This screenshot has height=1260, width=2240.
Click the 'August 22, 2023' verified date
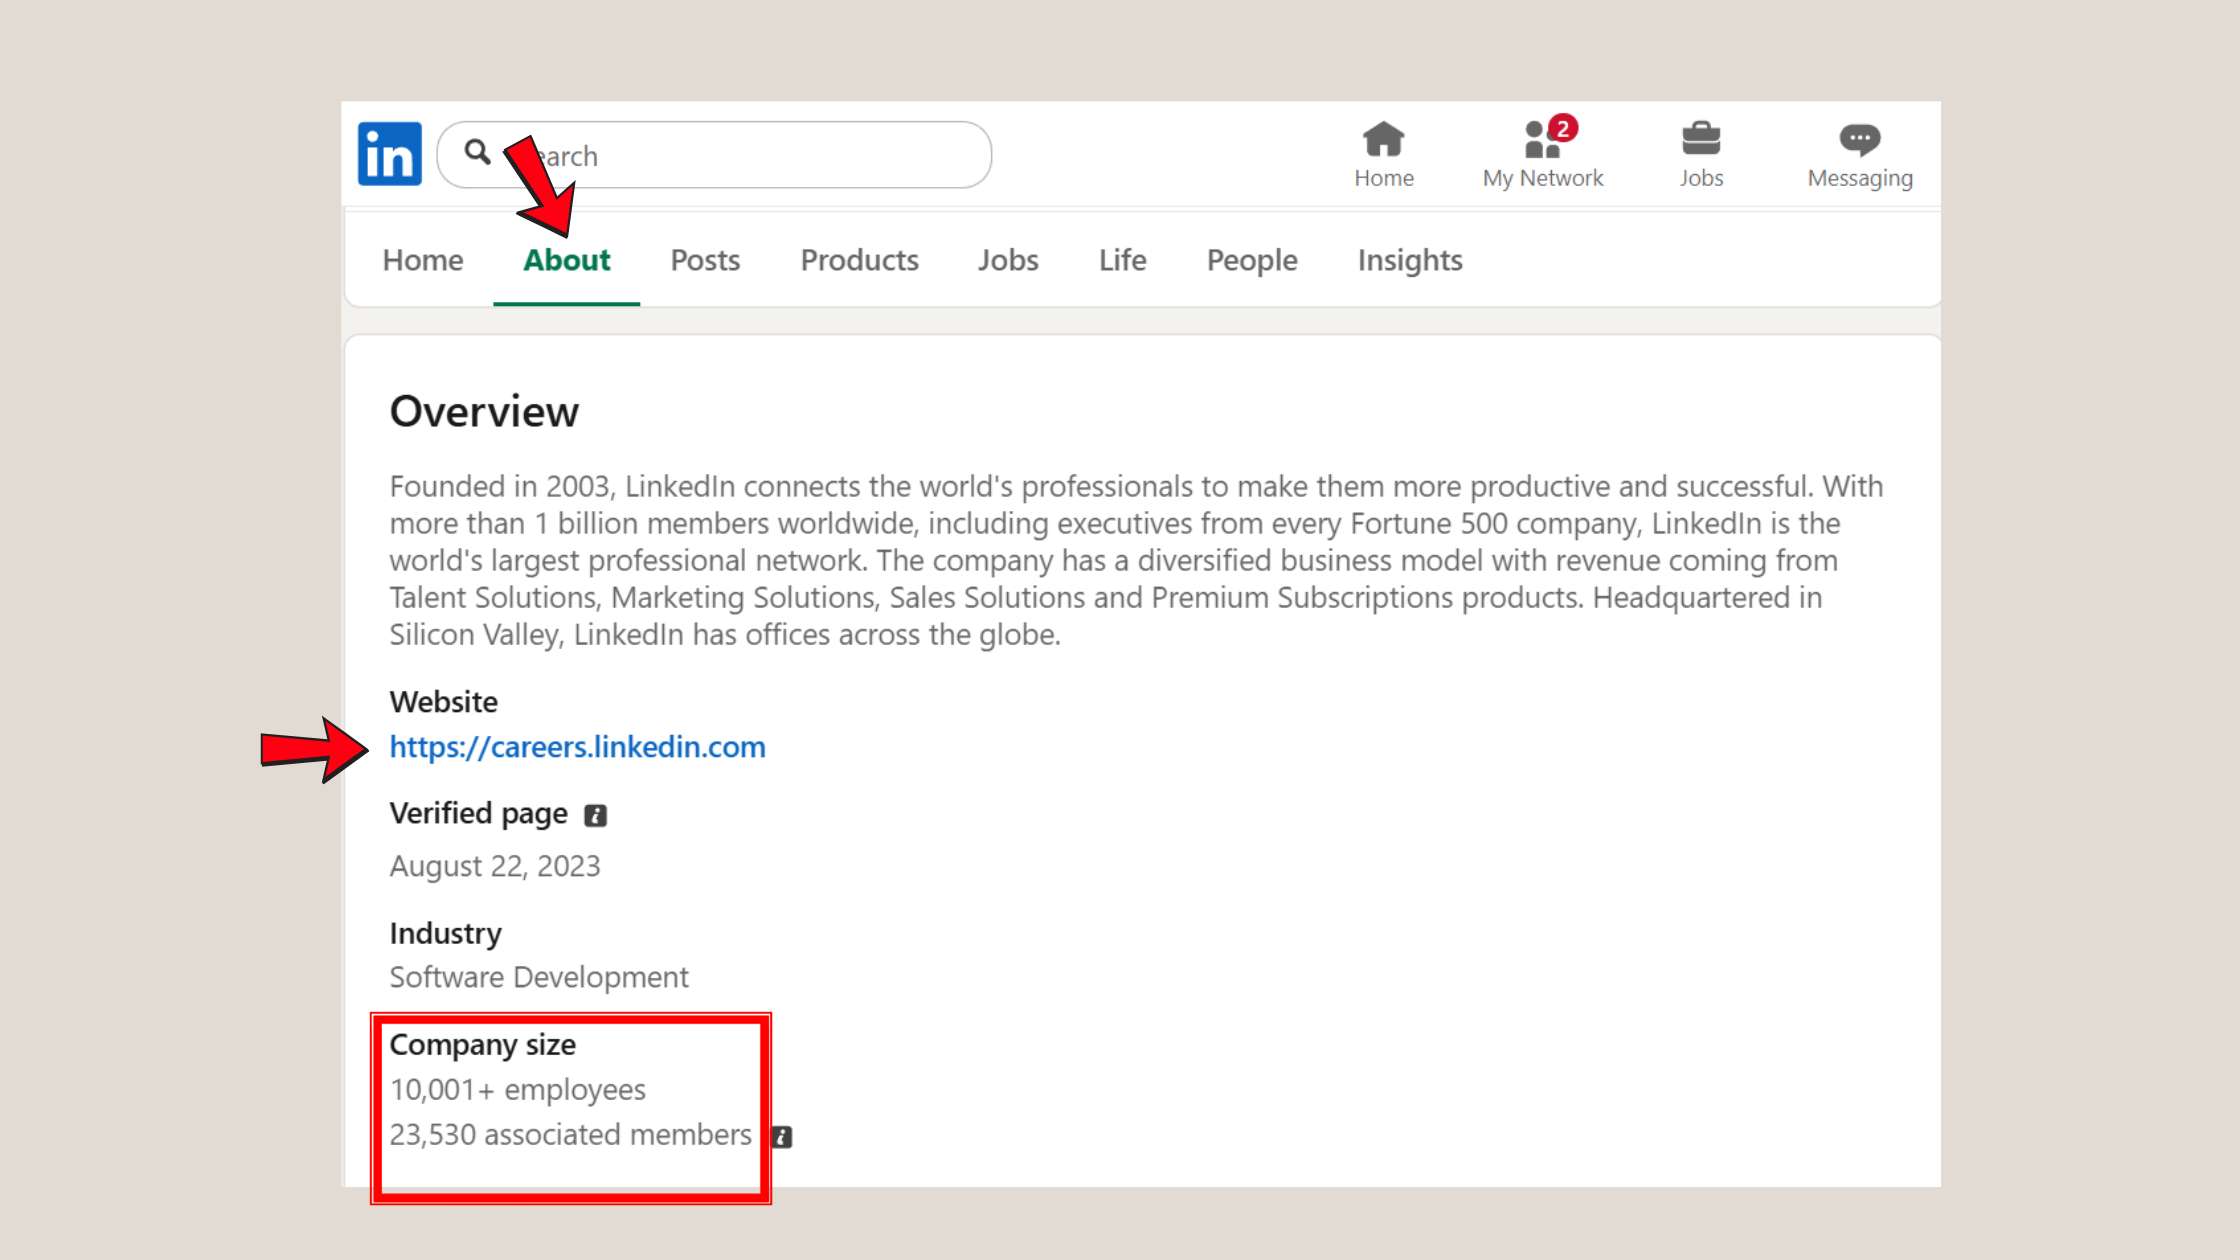pyautogui.click(x=495, y=866)
